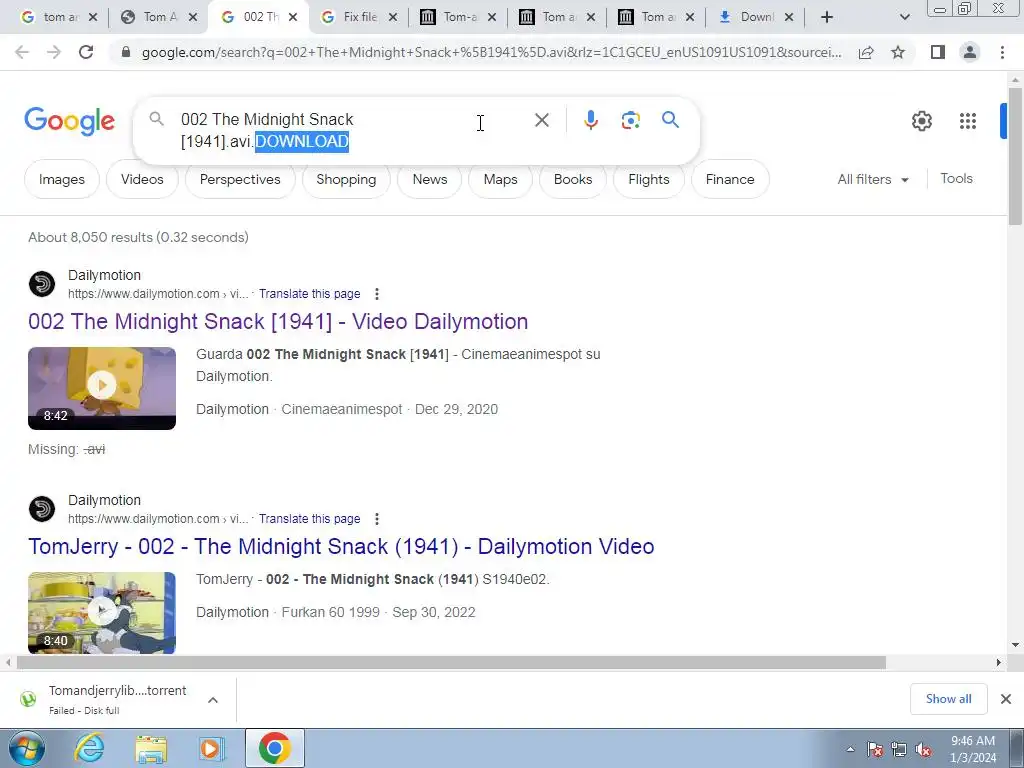Filter results by Maps
1024x768 pixels.
pos(500,179)
